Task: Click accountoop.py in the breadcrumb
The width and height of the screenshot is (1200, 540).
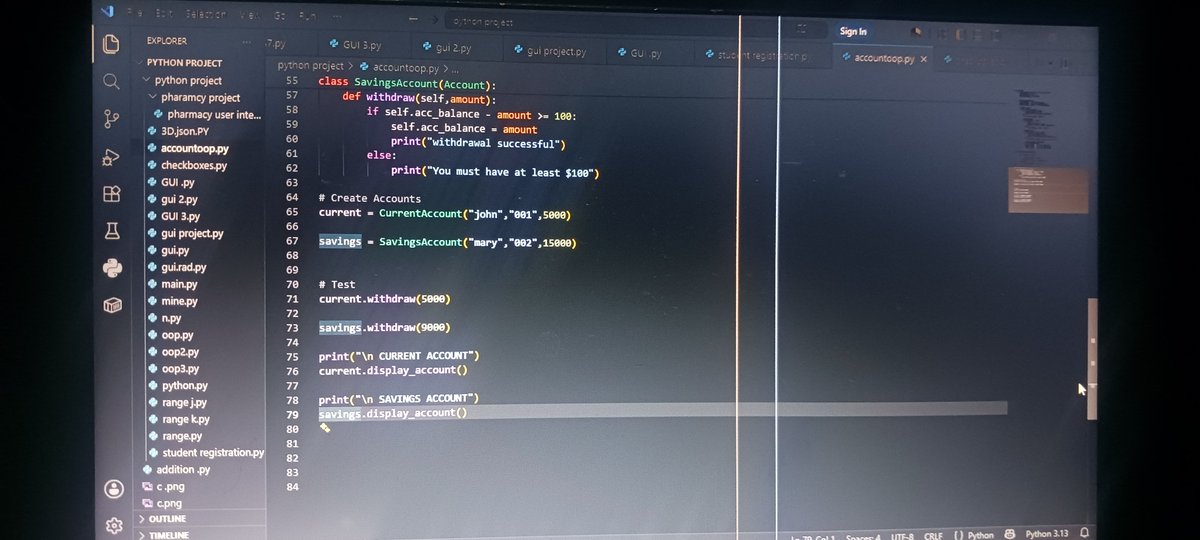Action: (x=405, y=68)
